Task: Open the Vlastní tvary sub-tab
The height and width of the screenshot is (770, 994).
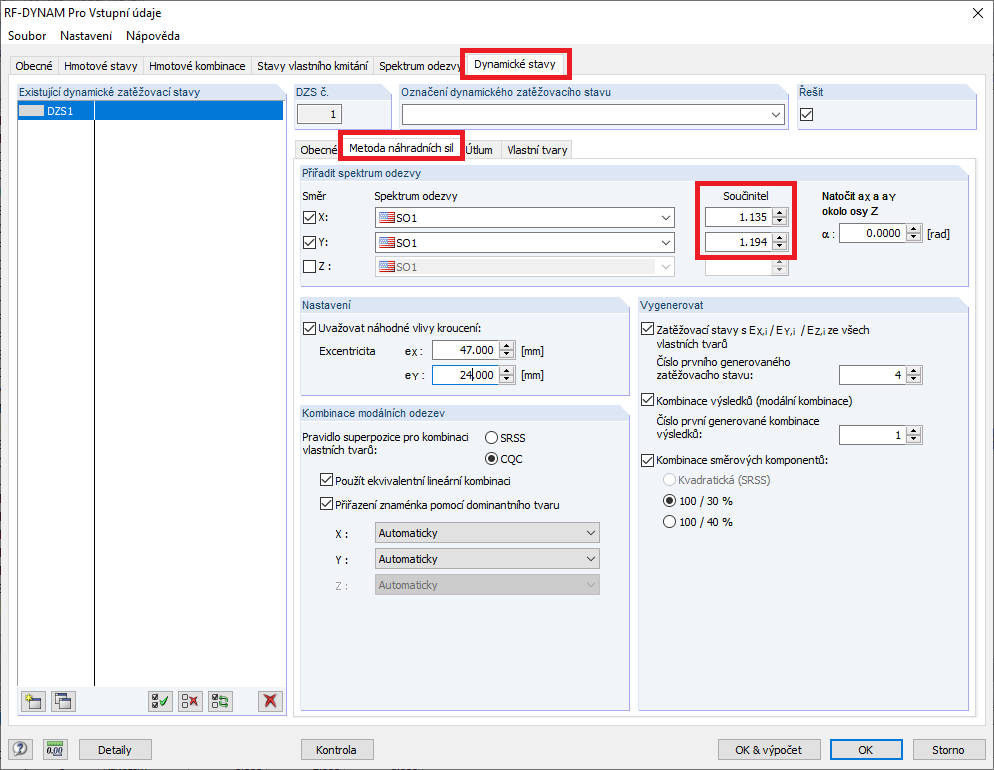Action: click(537, 150)
